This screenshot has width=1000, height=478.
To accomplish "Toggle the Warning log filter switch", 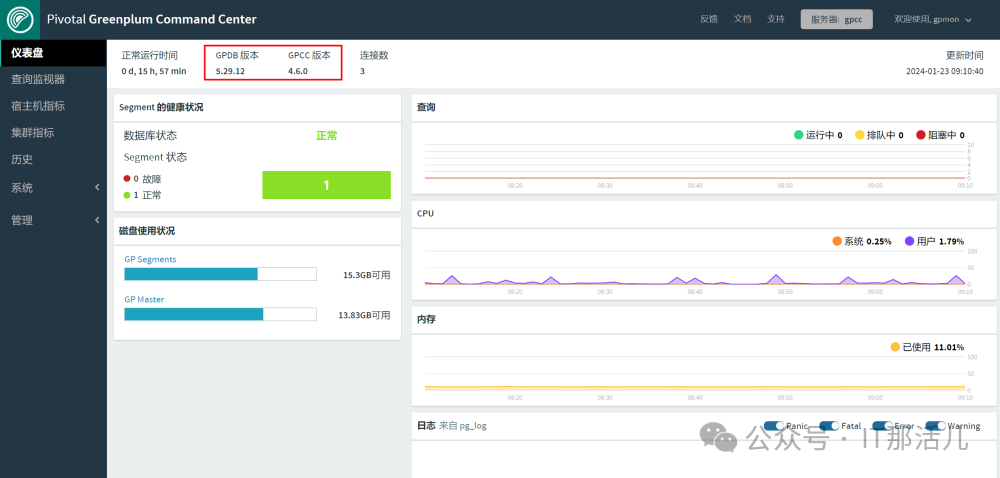I will 936,426.
